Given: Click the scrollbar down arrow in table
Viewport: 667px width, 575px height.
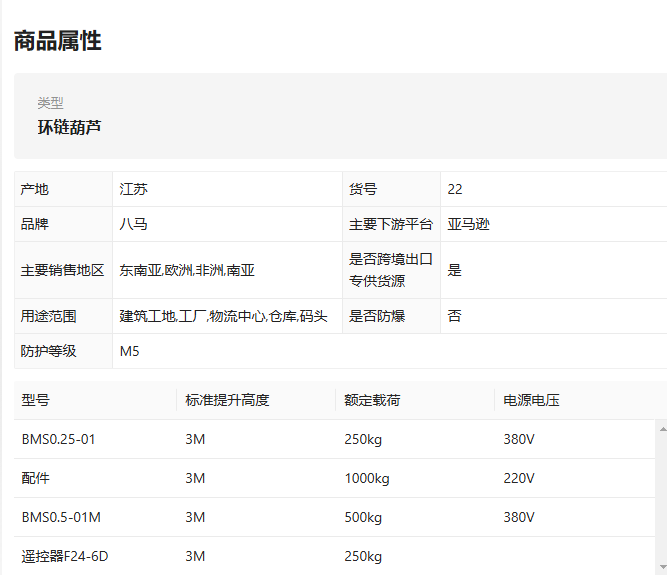Looking at the screenshot, I should (x=662, y=566).
